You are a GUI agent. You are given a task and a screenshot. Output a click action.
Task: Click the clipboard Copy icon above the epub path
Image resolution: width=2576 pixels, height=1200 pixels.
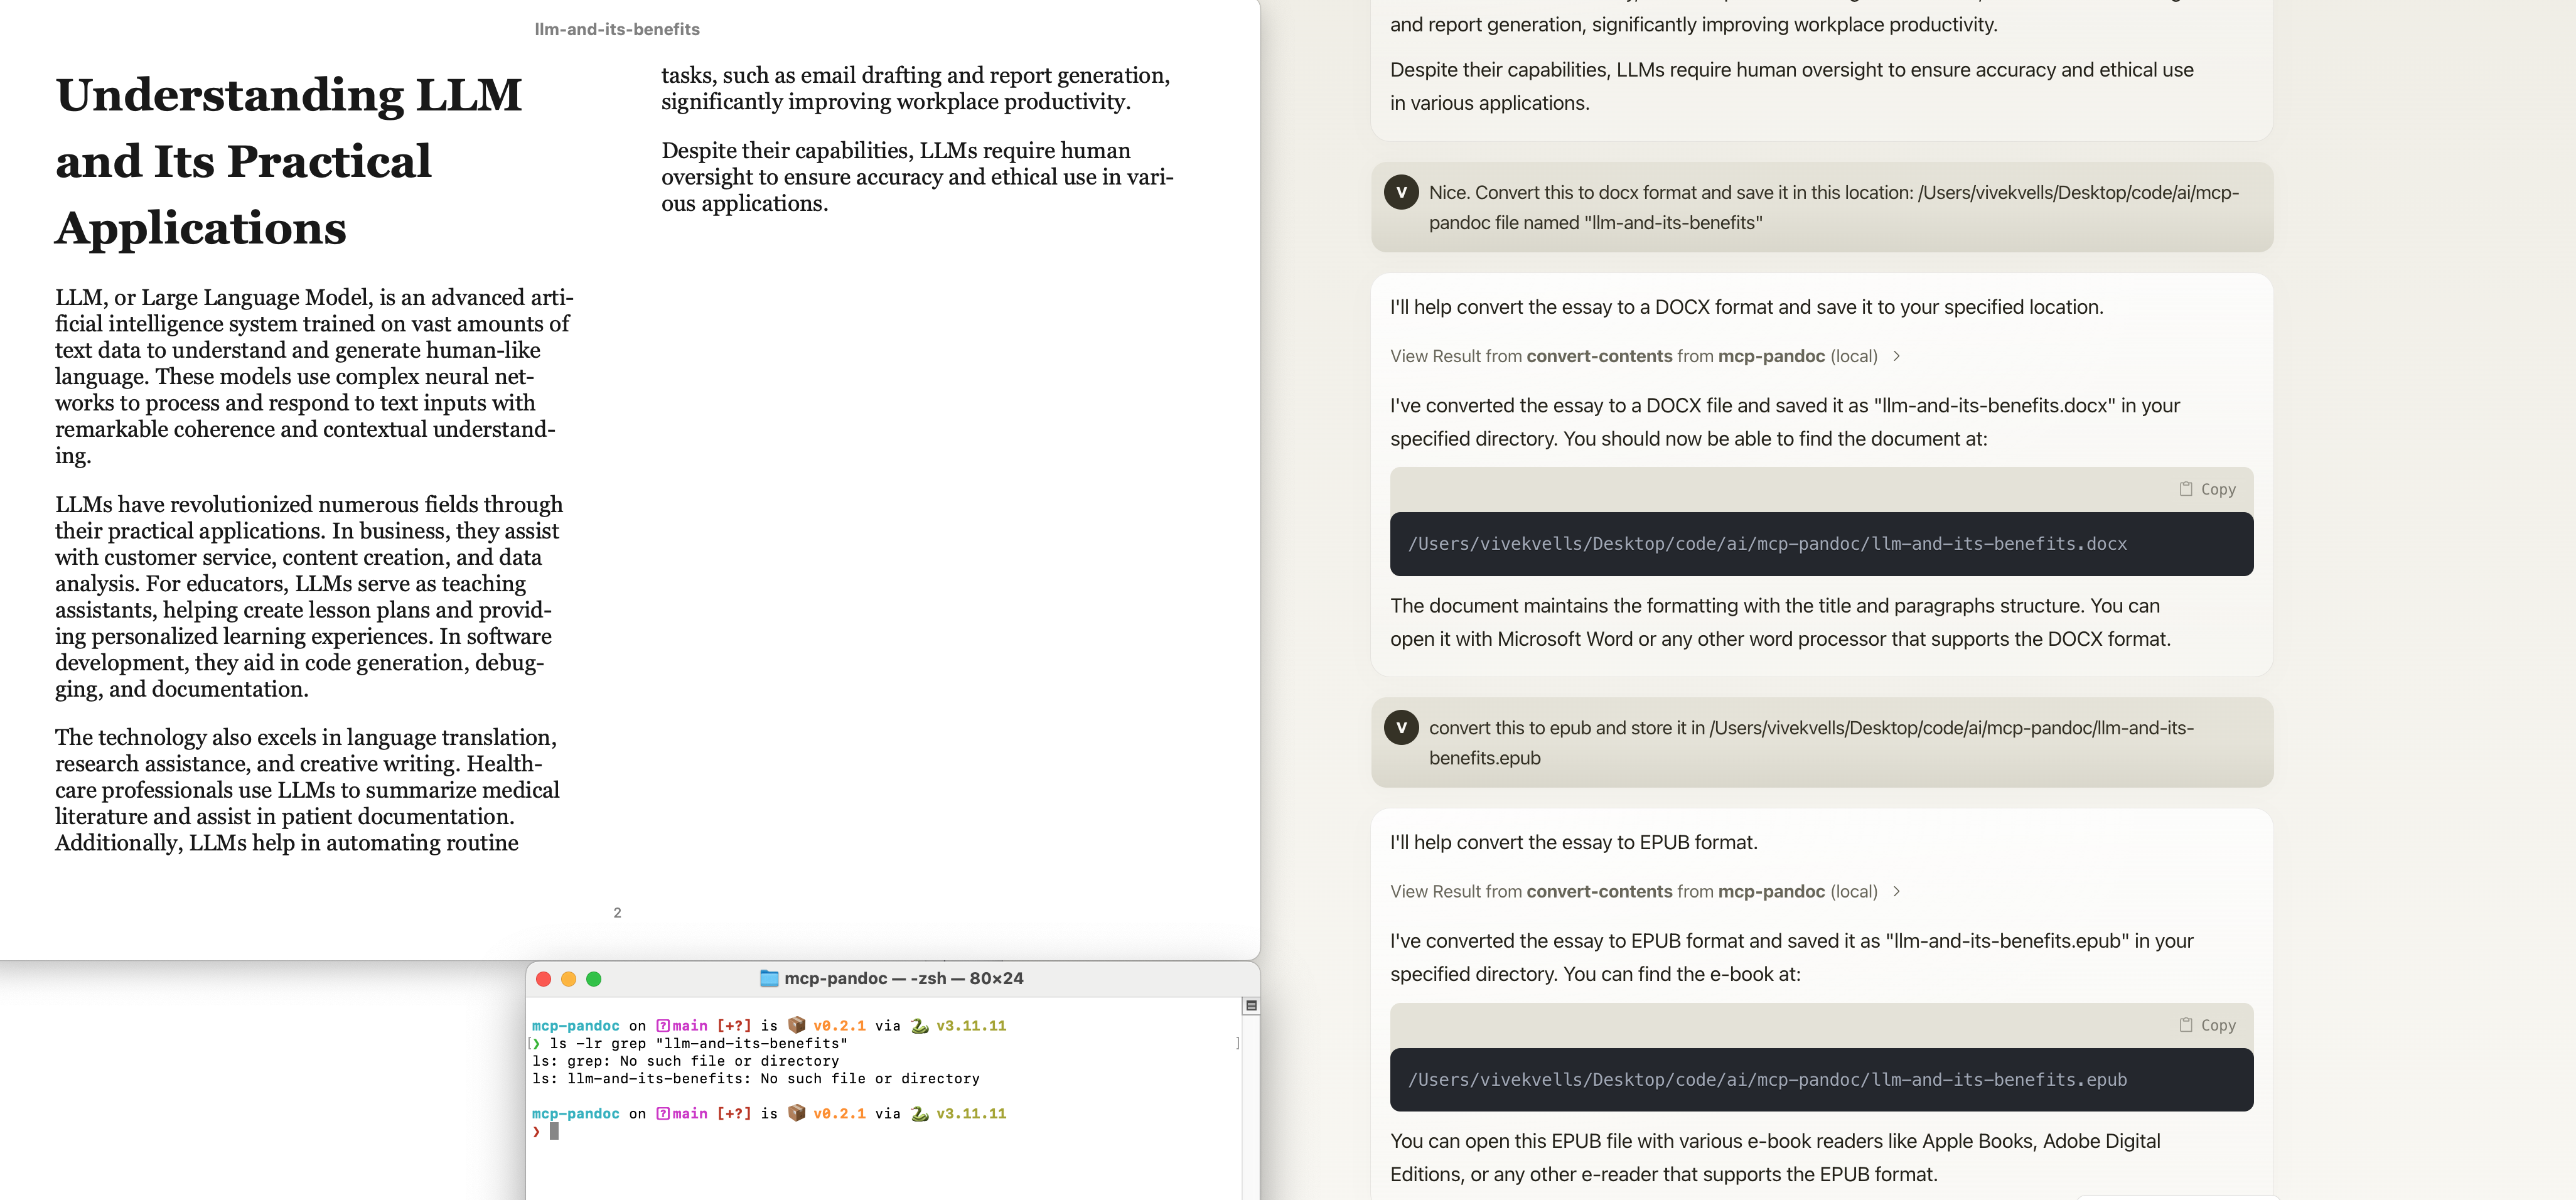pyautogui.click(x=2185, y=1024)
